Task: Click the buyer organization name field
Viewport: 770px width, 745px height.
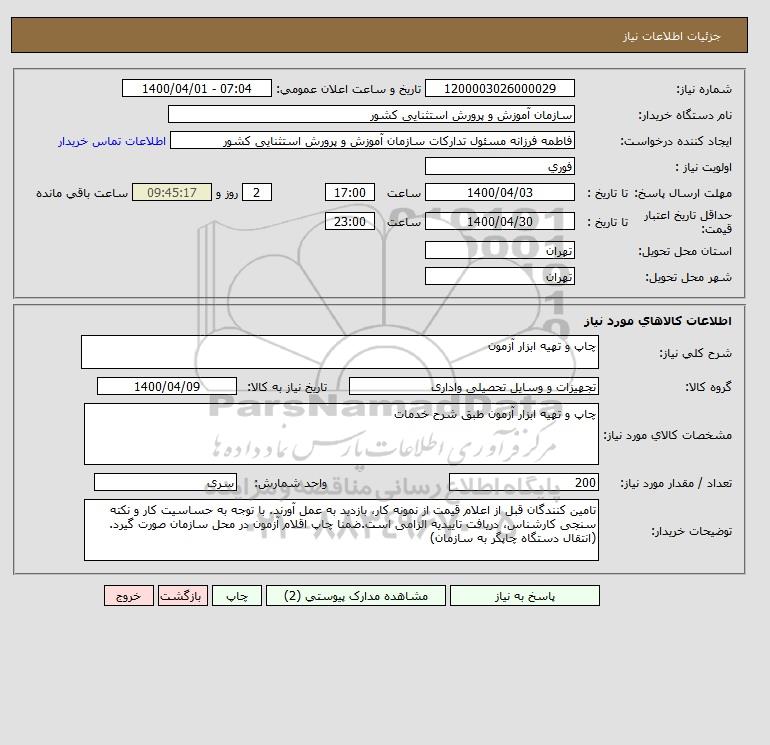Action: coord(371,114)
